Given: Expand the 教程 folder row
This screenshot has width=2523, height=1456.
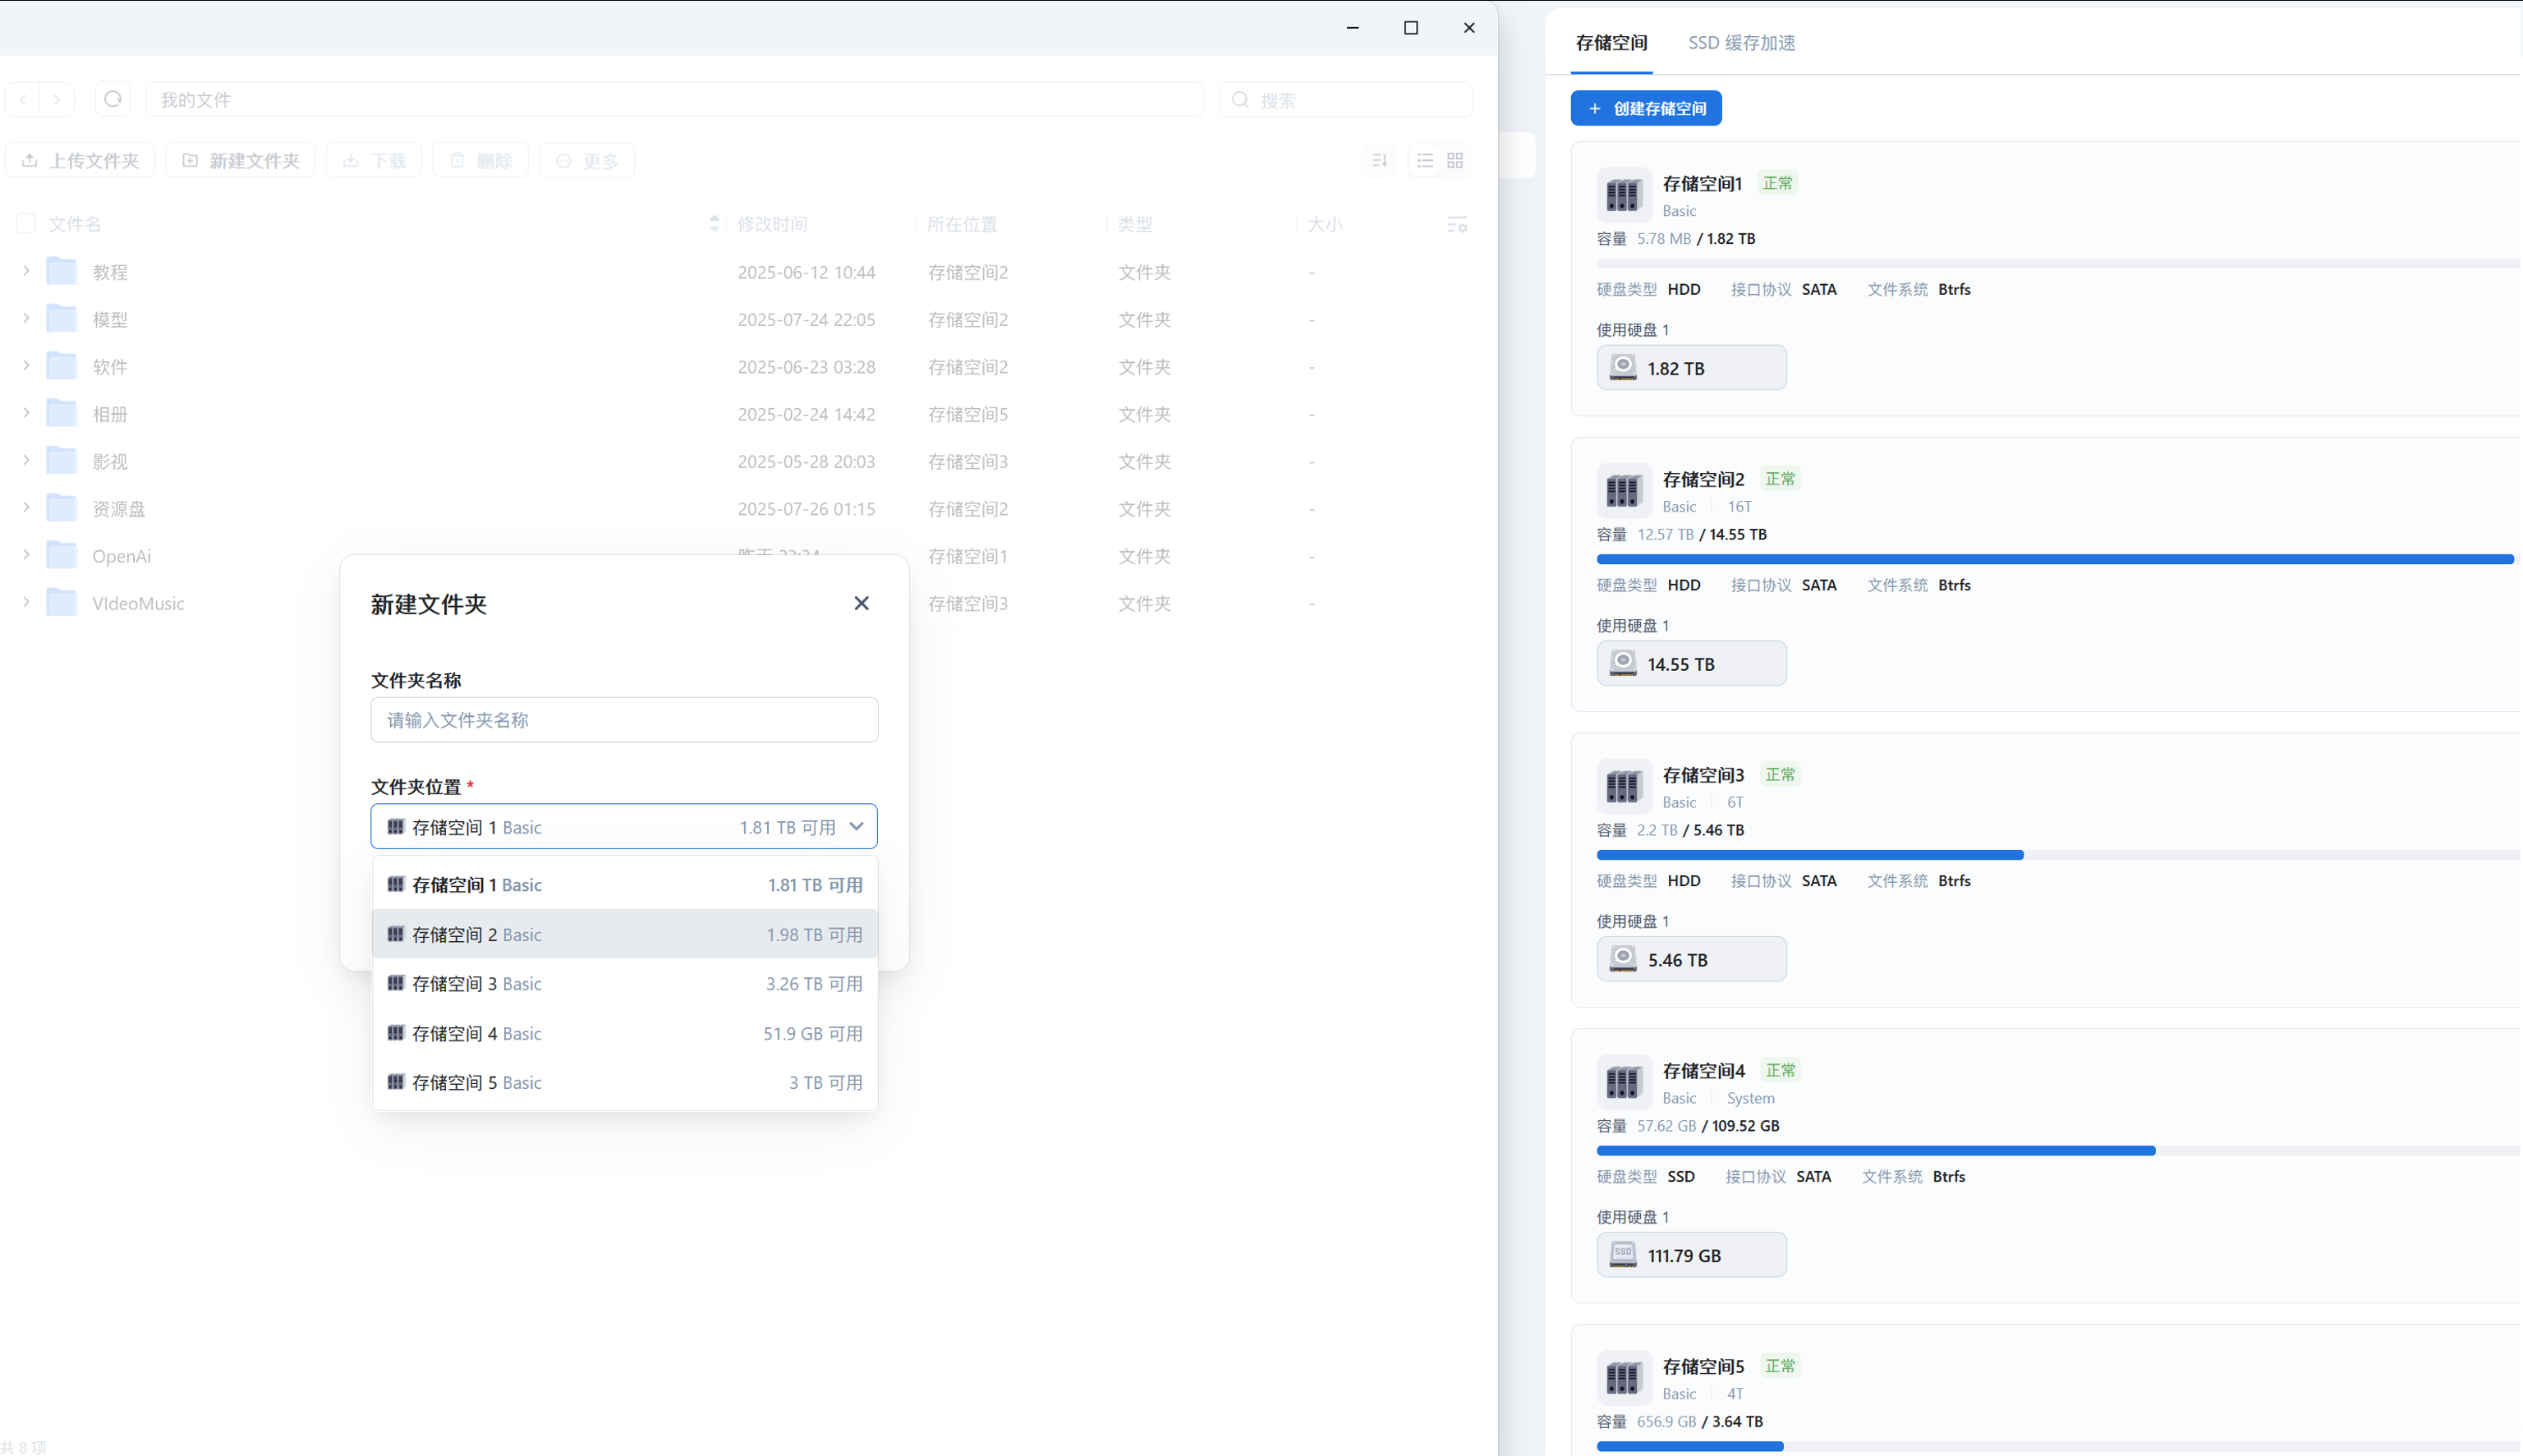Looking at the screenshot, I should pos(26,271).
